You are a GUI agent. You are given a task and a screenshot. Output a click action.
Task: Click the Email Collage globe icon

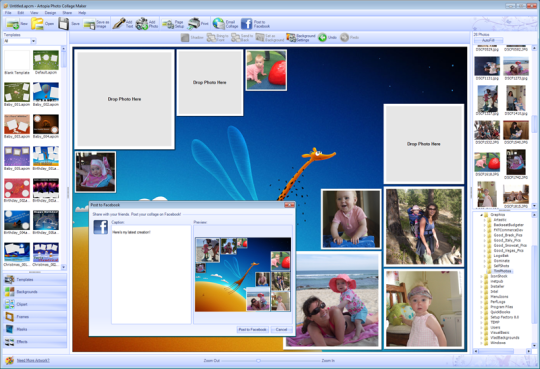(218, 24)
